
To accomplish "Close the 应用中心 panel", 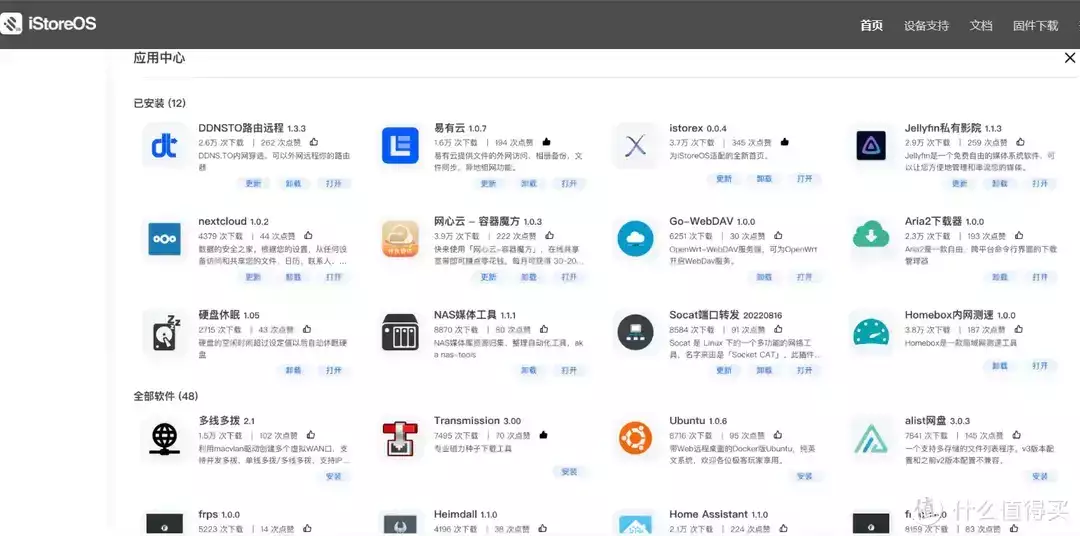I will click(1070, 58).
